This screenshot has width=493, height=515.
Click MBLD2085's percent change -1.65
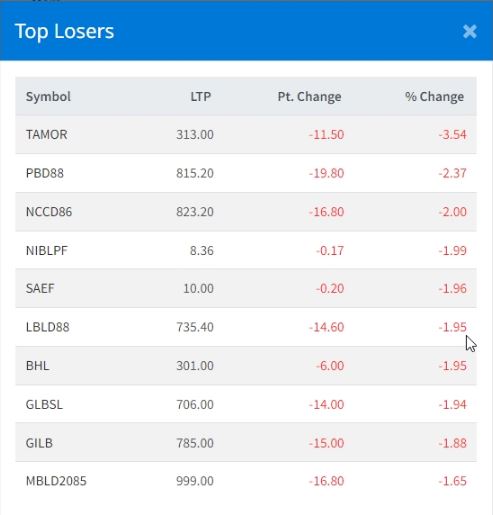pos(452,481)
